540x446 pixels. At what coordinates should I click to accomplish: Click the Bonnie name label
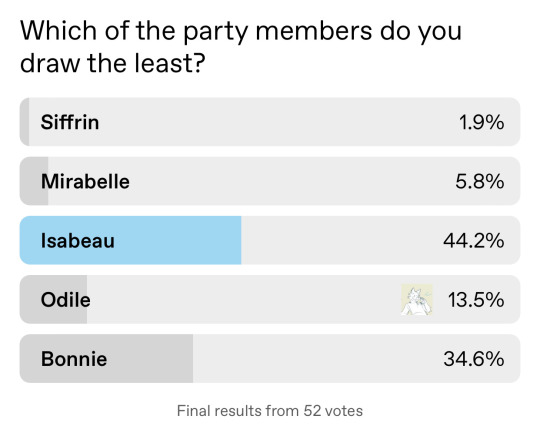pyautogui.click(x=74, y=359)
